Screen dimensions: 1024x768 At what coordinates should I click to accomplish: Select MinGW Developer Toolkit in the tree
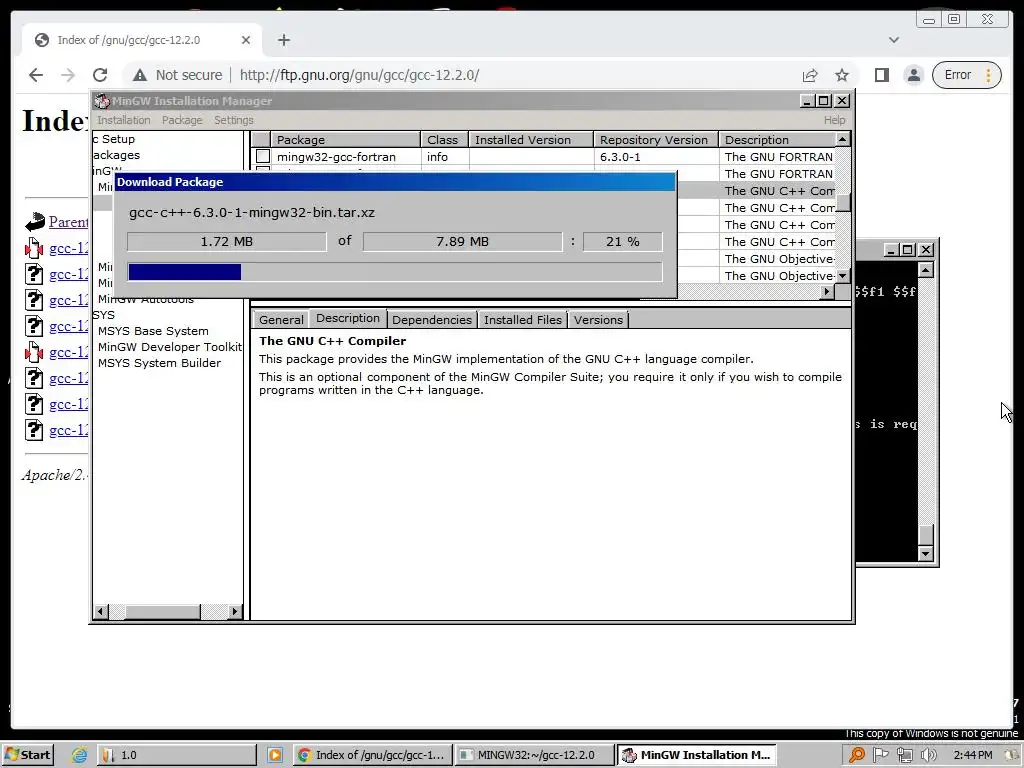(x=170, y=347)
